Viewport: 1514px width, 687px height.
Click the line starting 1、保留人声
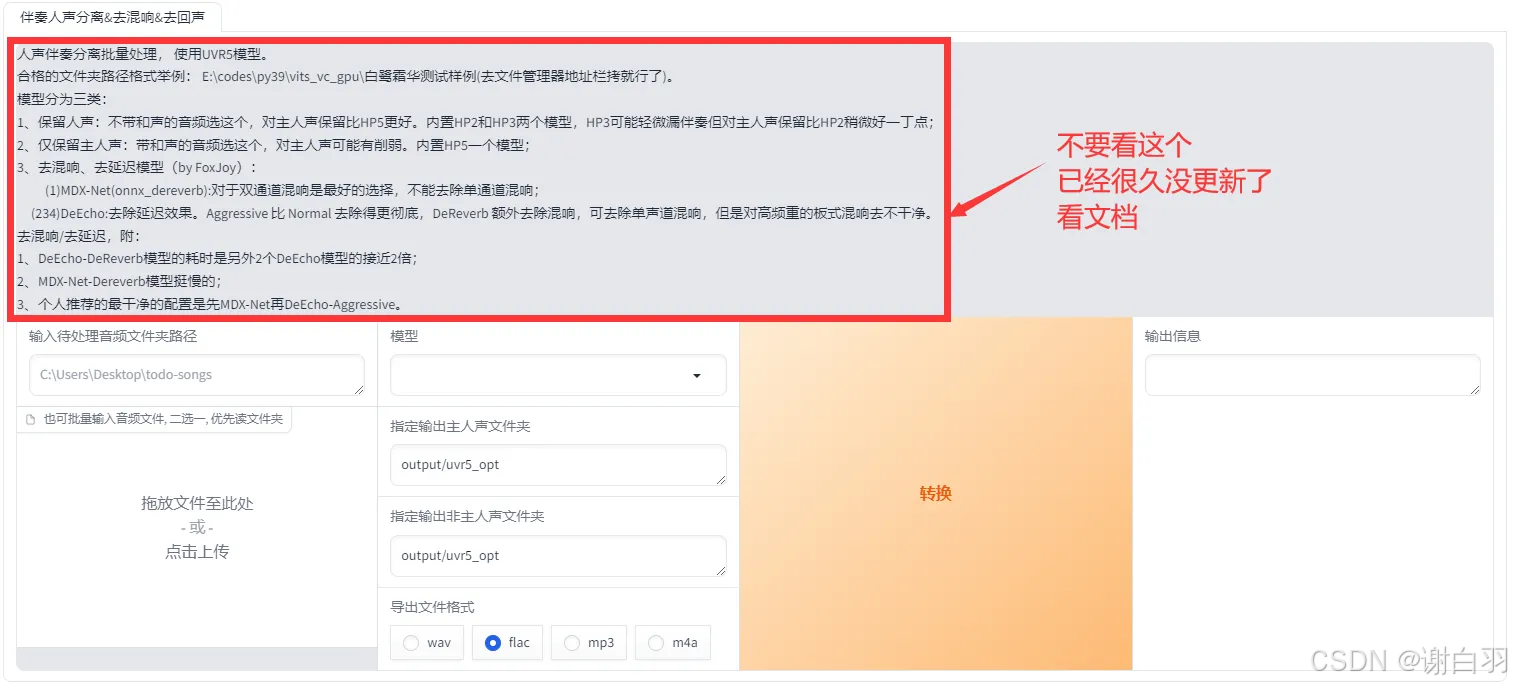[x=476, y=122]
